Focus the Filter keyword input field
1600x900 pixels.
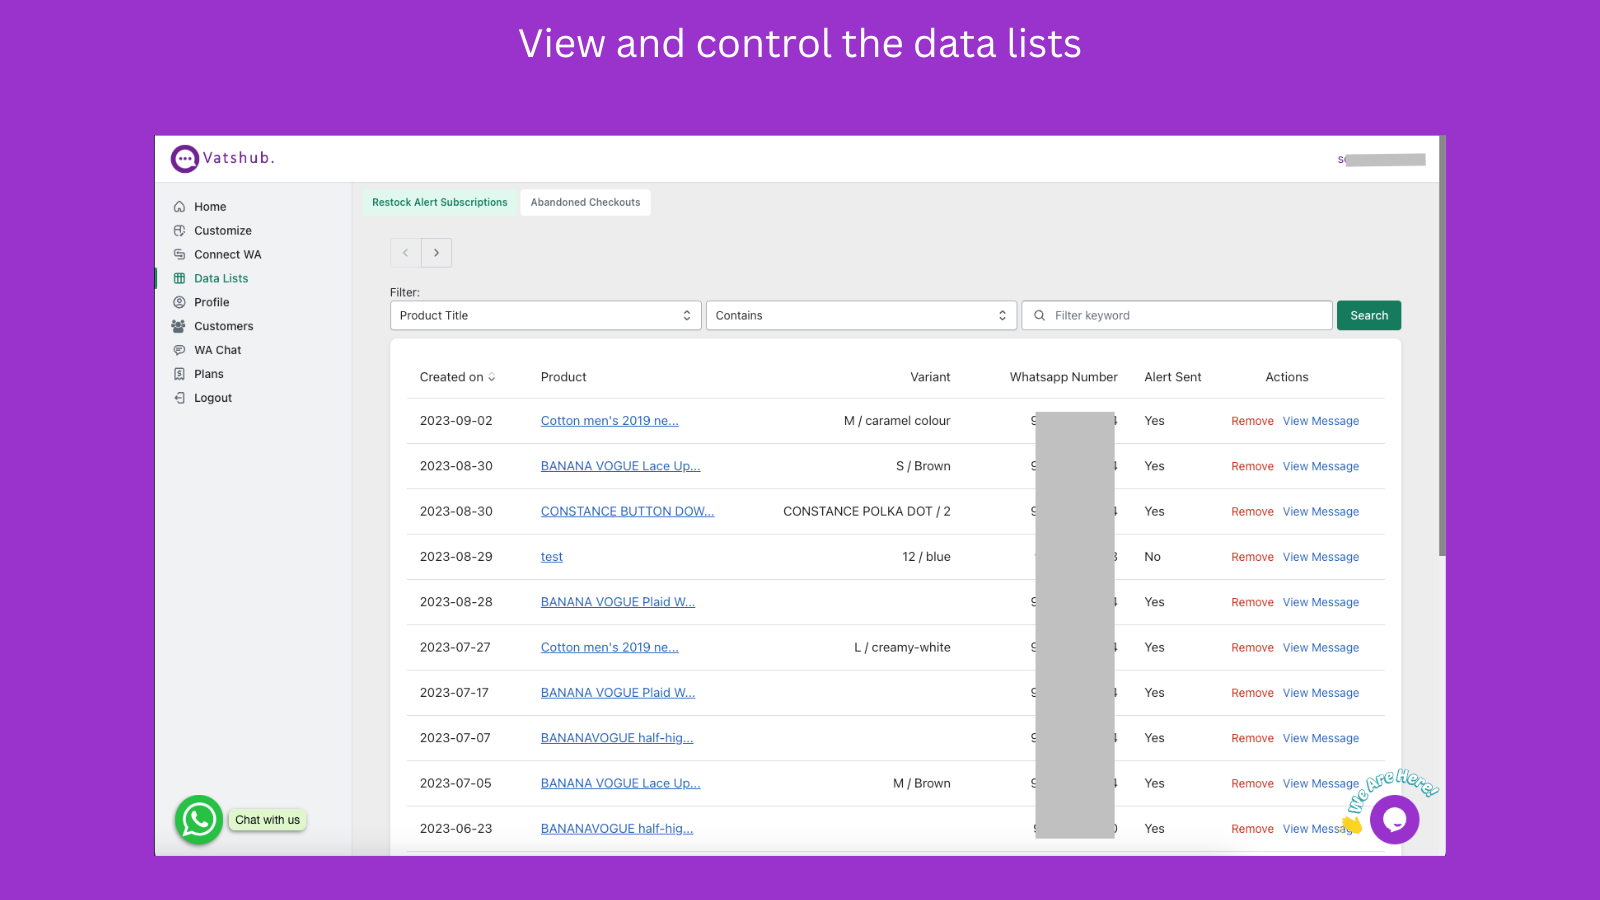pyautogui.click(x=1177, y=315)
